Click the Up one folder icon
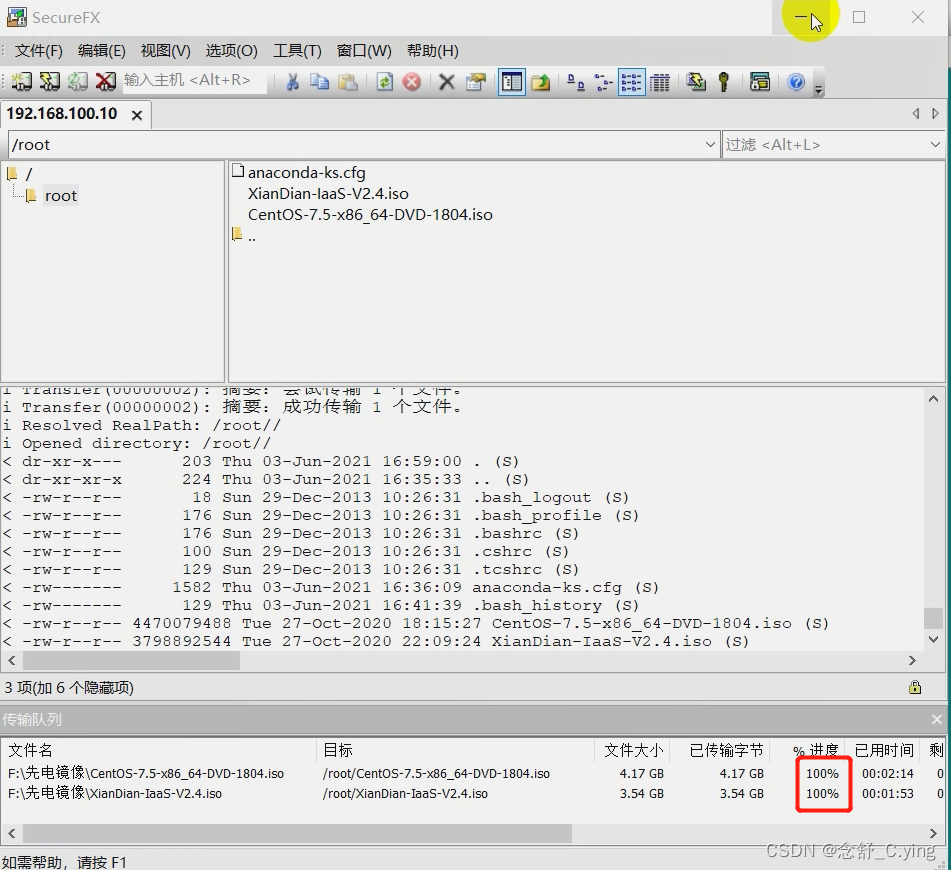This screenshot has width=951, height=870. [540, 81]
